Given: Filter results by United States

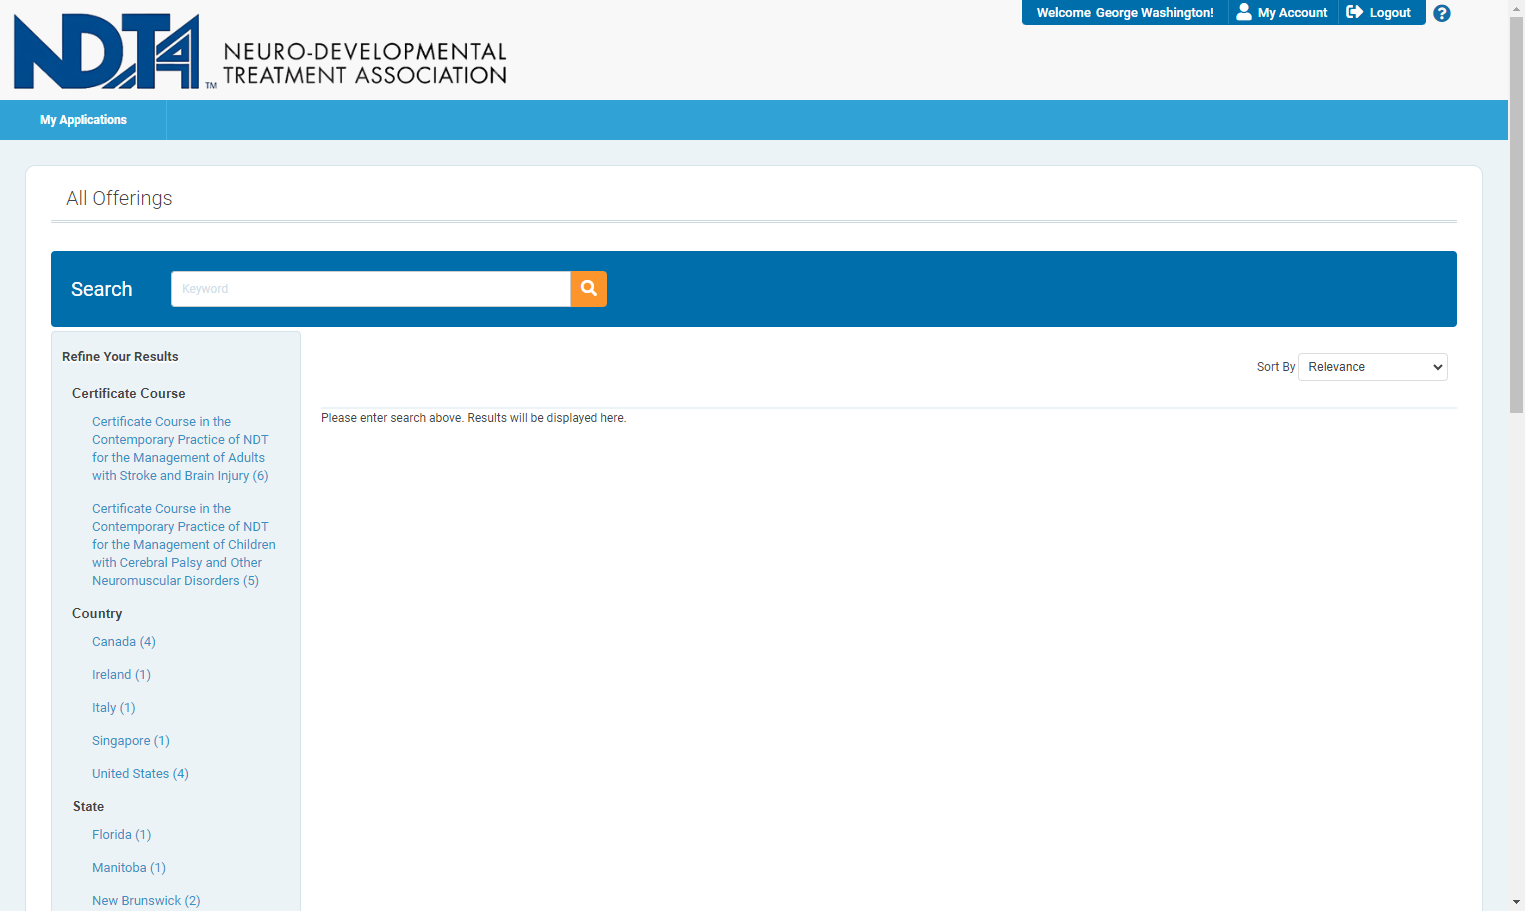Looking at the screenshot, I should pos(140,774).
